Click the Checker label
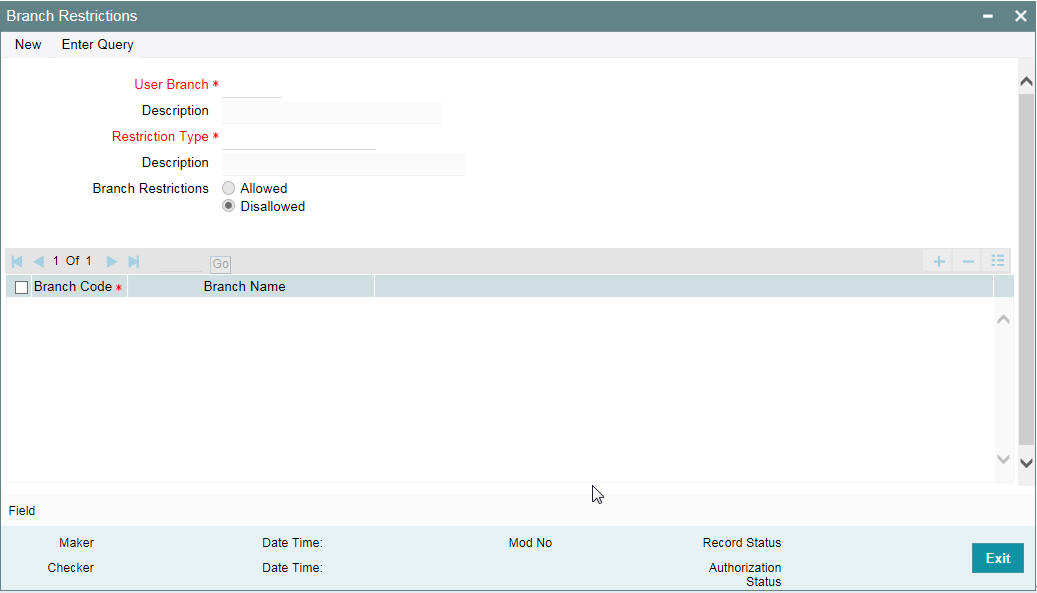 pos(71,568)
